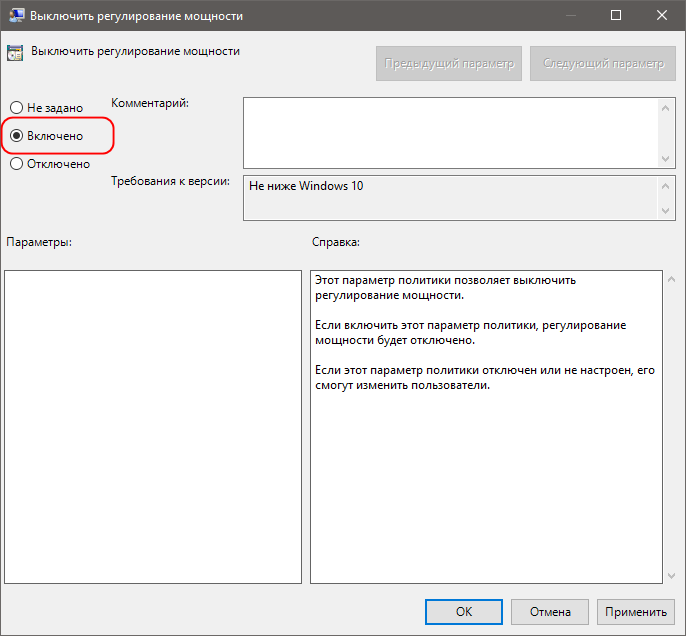Viewport: 686px width, 636px height.
Task: Select the "Включено" radio button
Action: pyautogui.click(x=46, y=136)
